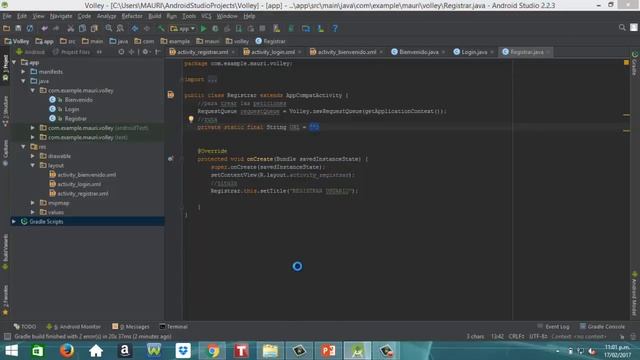
Task: Click UTF-8 encoding in status bar
Action: [x=538, y=337]
